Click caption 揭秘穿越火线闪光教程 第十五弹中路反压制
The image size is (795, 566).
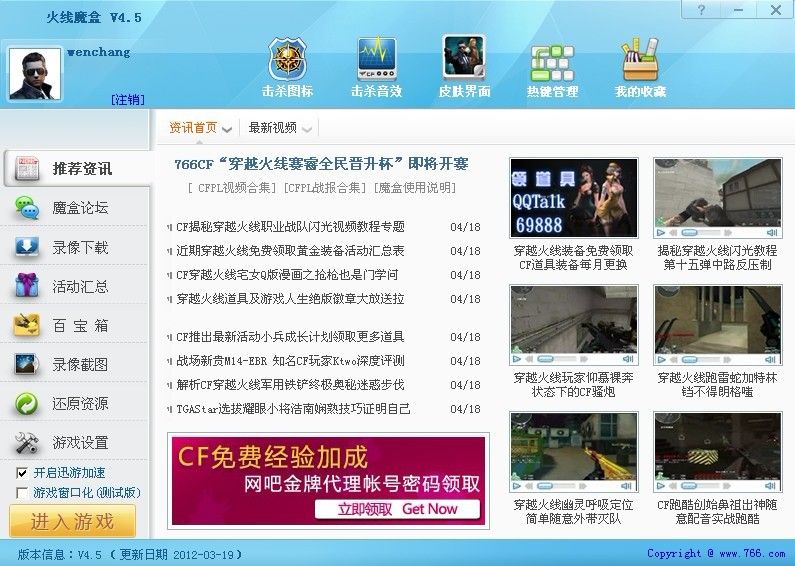(x=717, y=258)
